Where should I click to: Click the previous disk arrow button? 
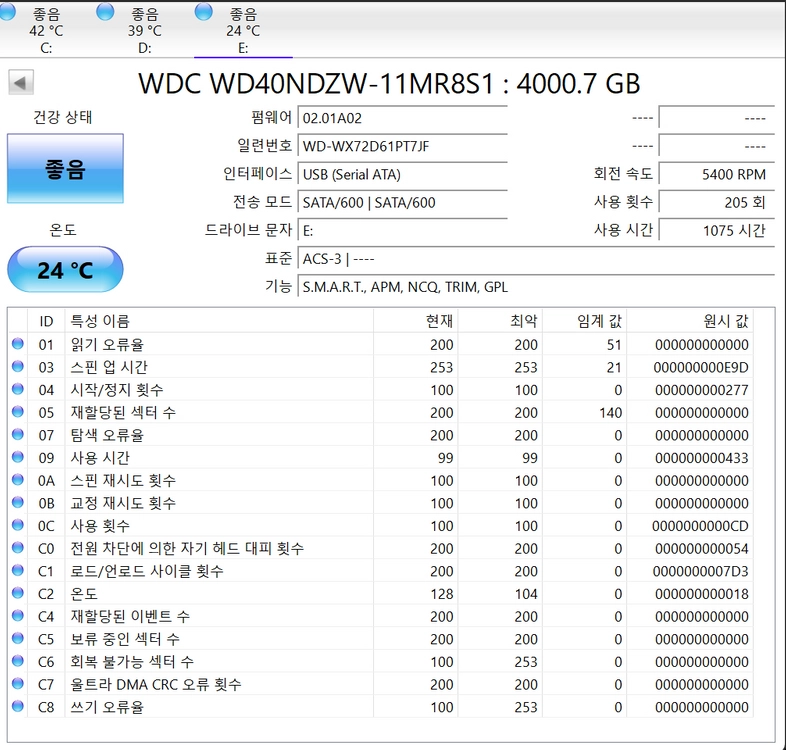click(21, 82)
